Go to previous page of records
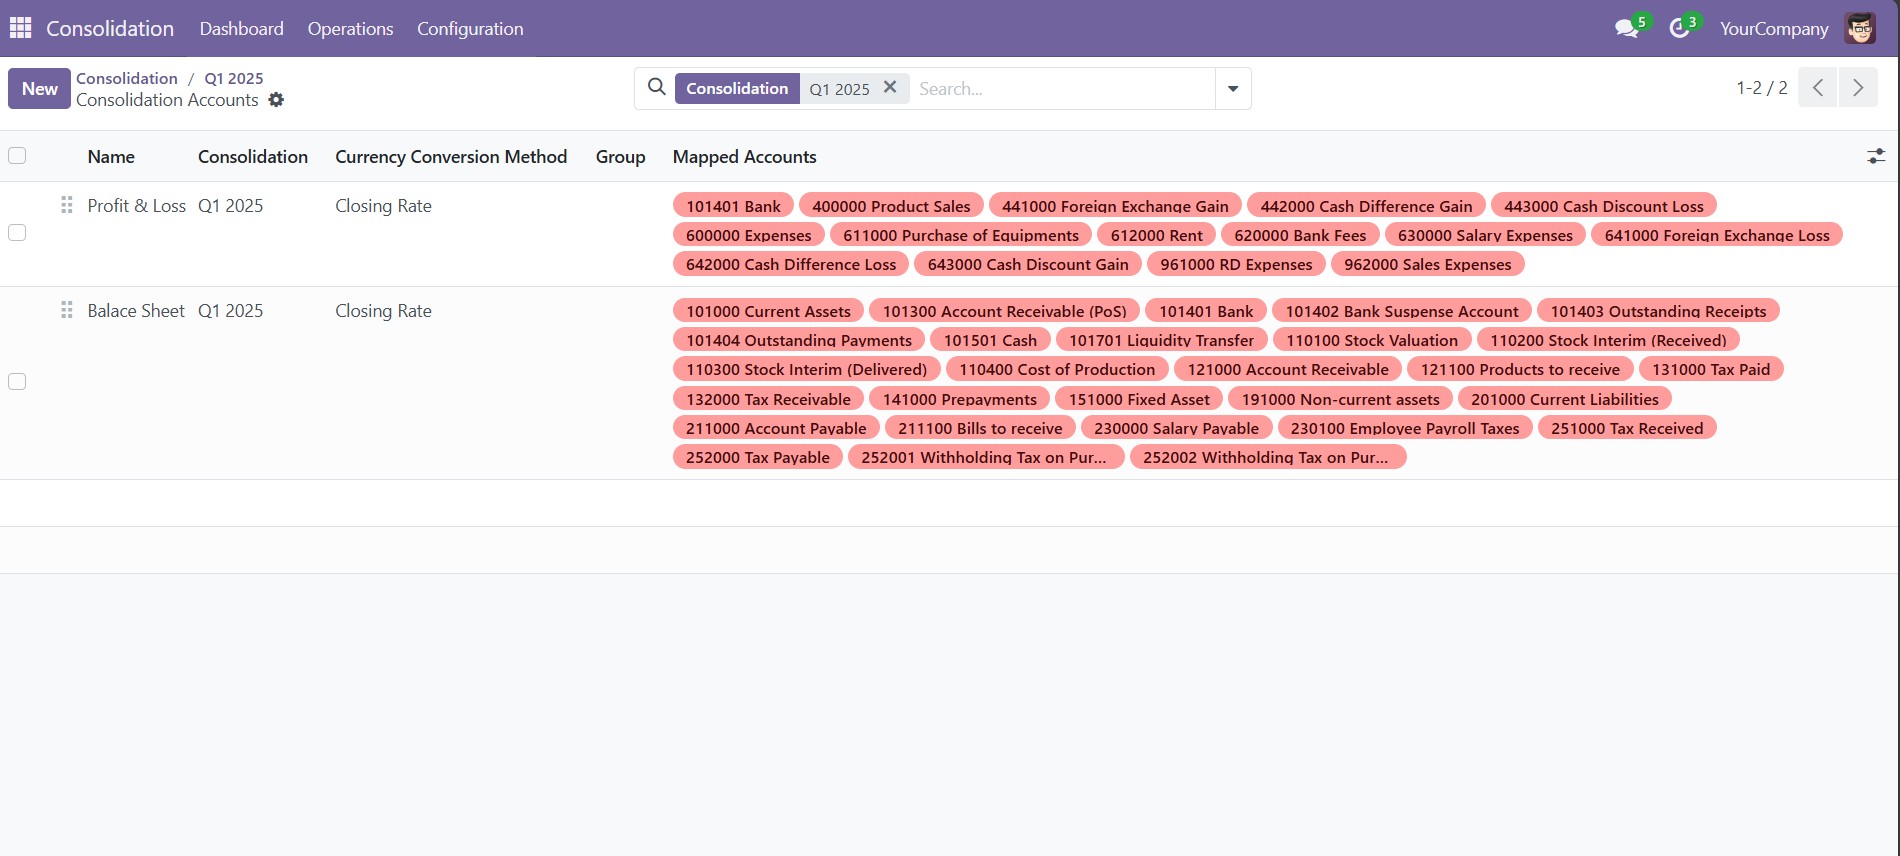The height and width of the screenshot is (856, 1900). [1818, 88]
